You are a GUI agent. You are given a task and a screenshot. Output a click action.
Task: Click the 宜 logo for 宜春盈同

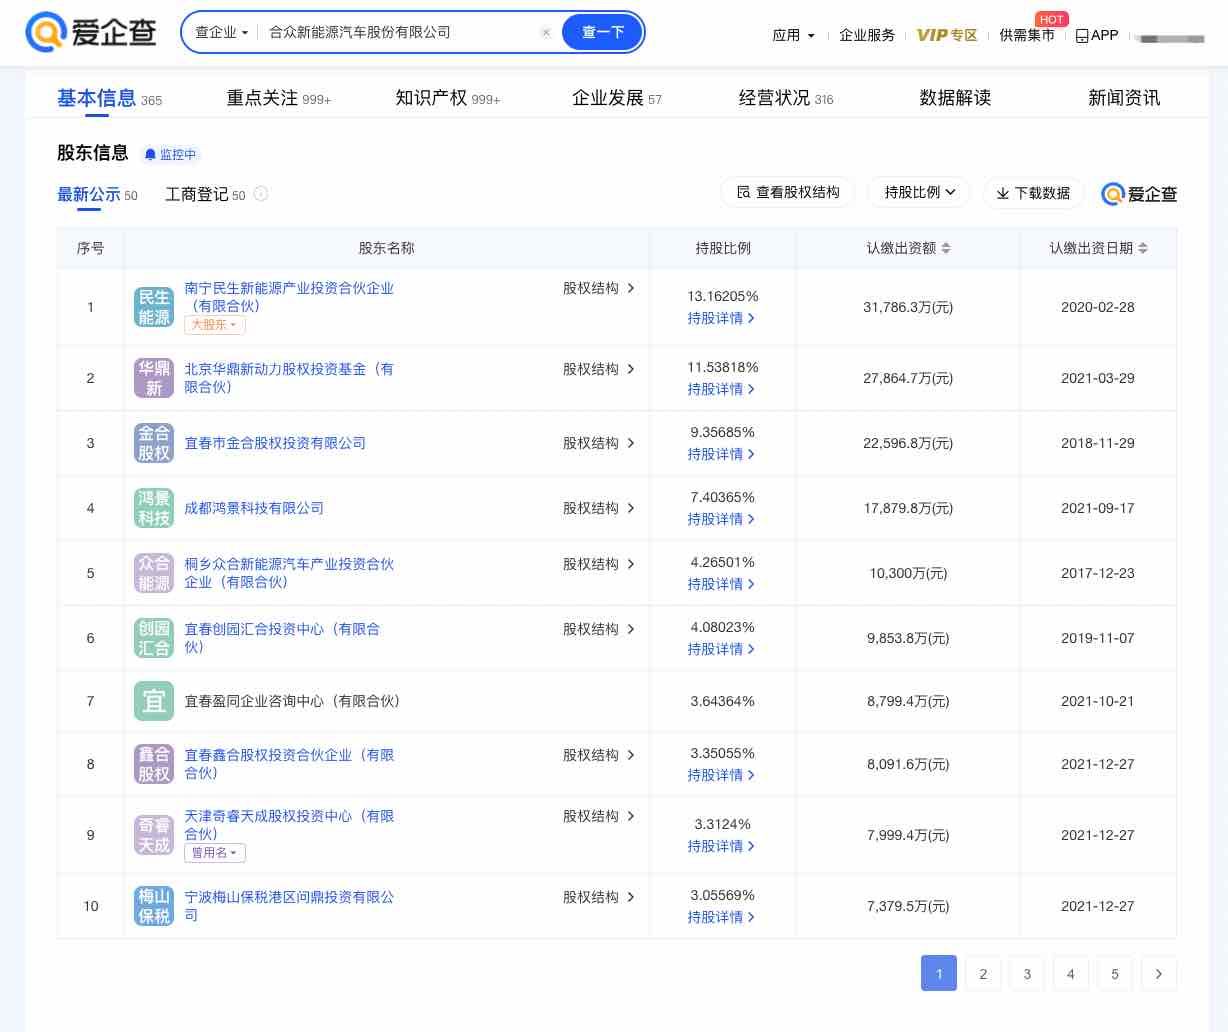coord(154,701)
